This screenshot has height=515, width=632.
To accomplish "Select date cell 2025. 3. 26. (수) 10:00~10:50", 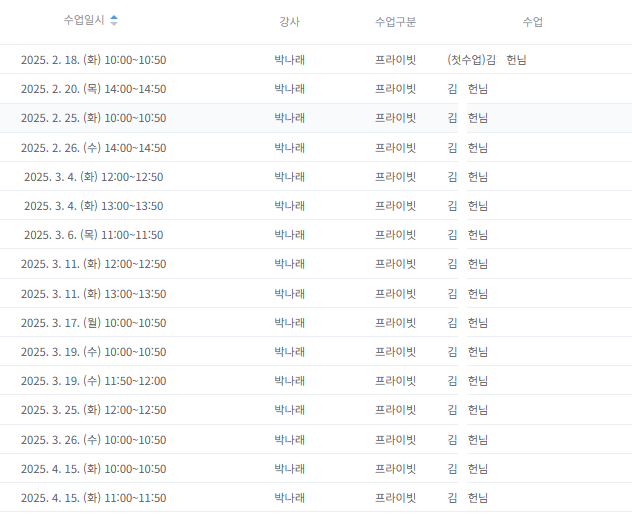I will [x=94, y=440].
